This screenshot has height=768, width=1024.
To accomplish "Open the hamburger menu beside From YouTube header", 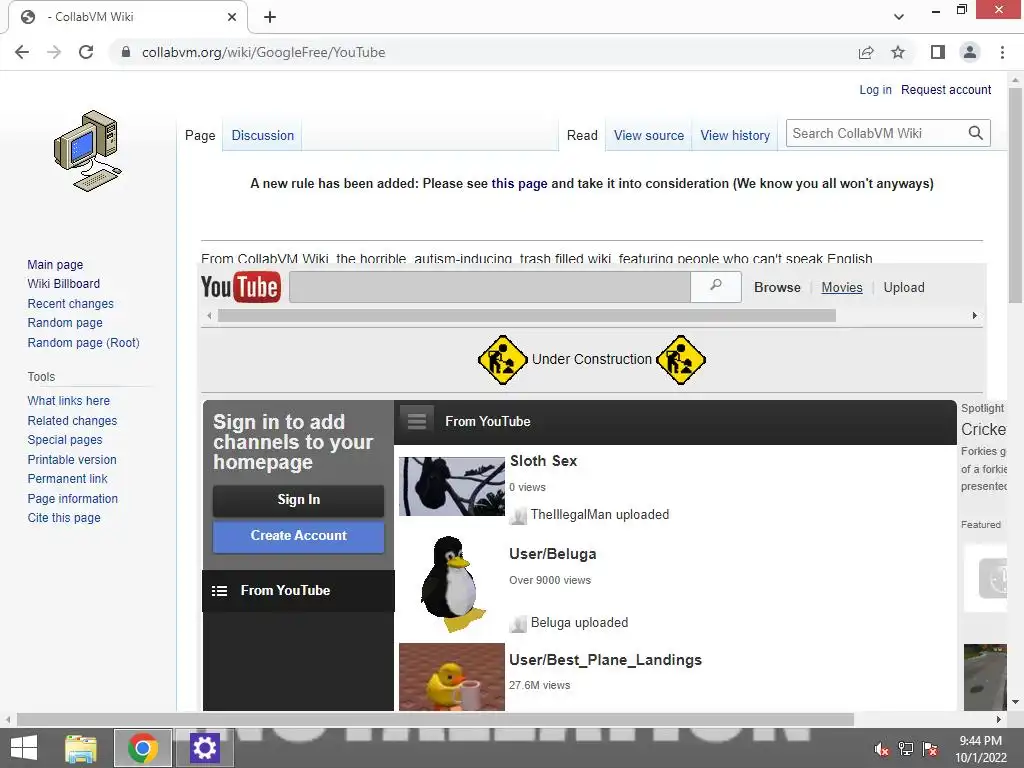I will [x=417, y=421].
